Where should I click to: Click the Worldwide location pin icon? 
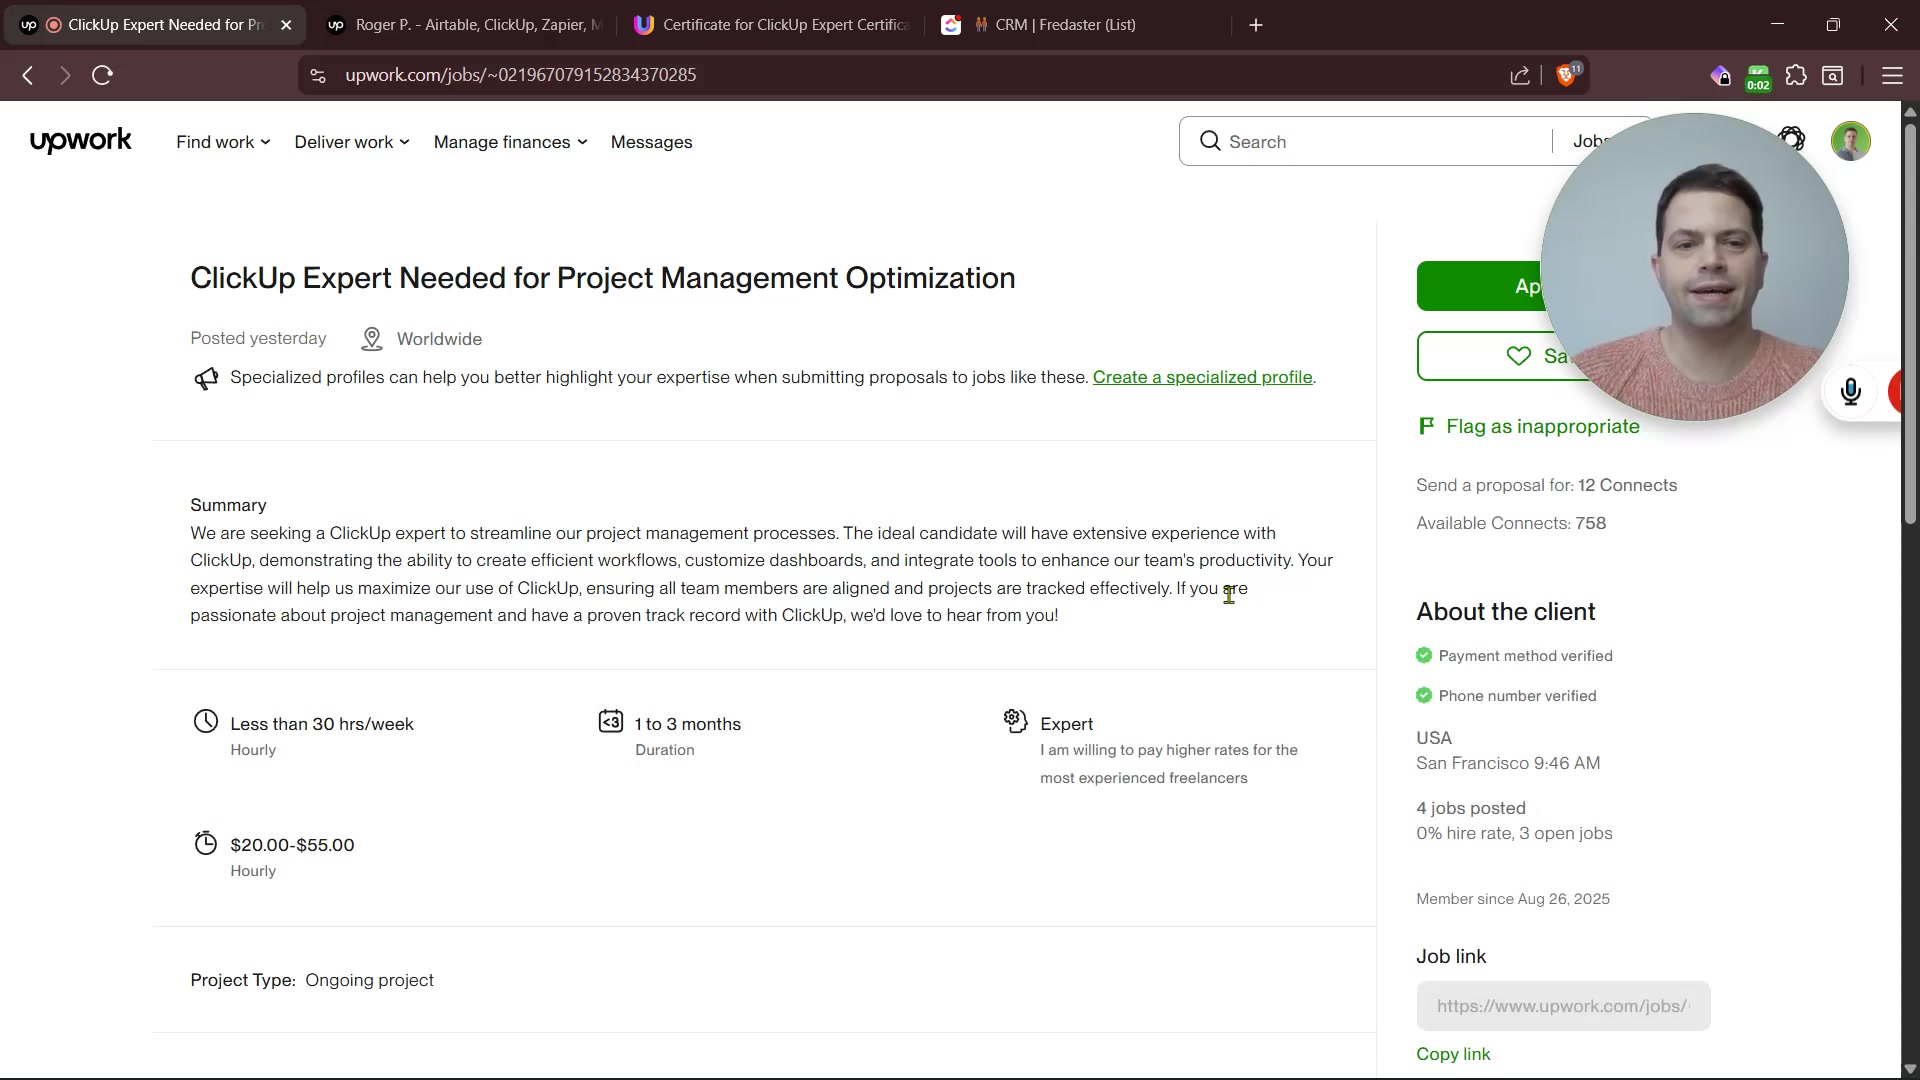coord(372,339)
